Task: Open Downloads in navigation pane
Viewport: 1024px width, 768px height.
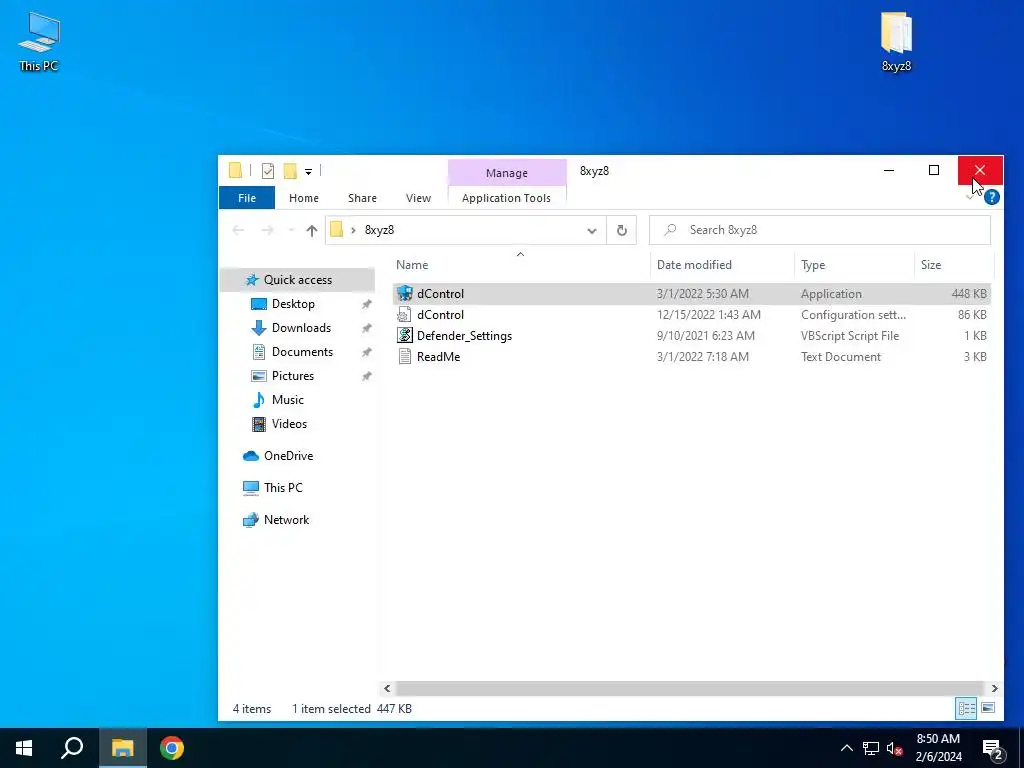Action: (x=301, y=328)
